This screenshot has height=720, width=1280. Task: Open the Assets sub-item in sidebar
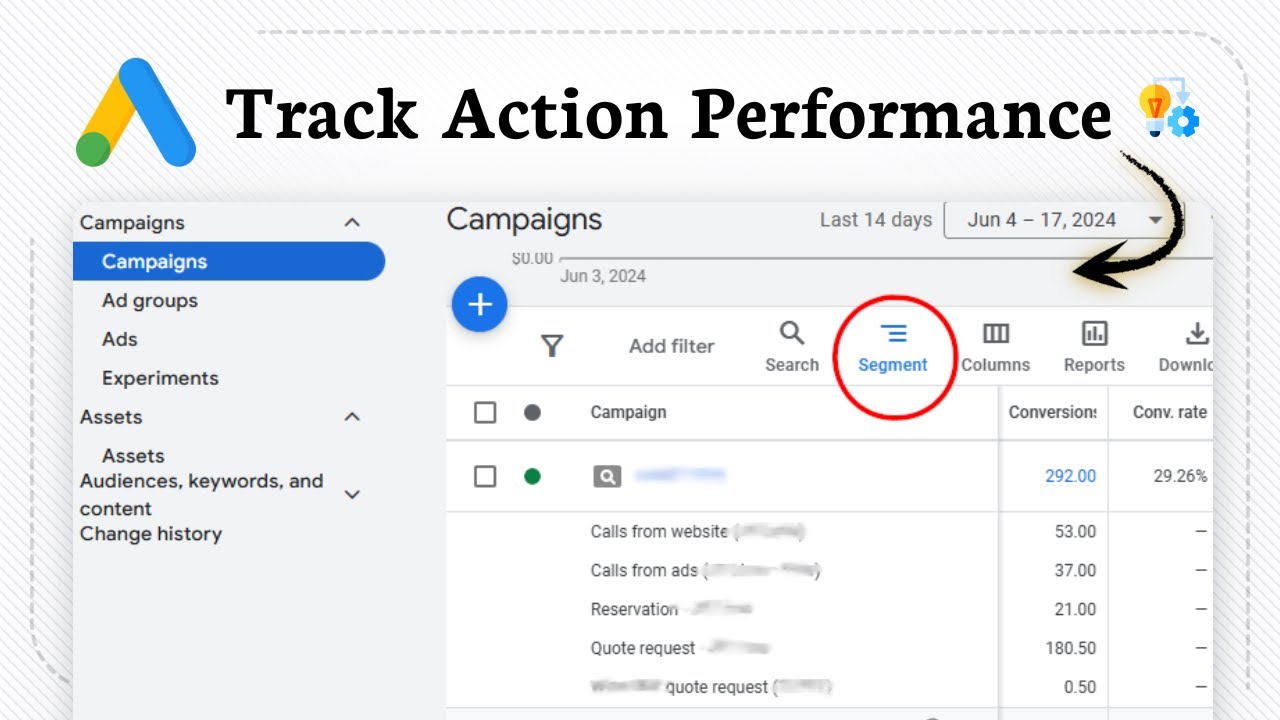click(133, 455)
